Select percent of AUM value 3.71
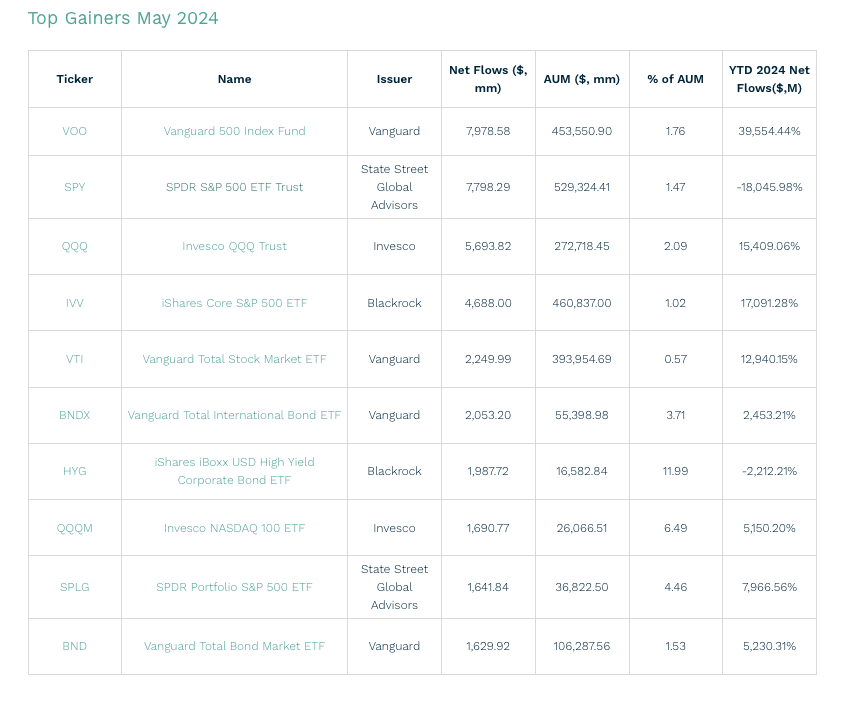 676,415
